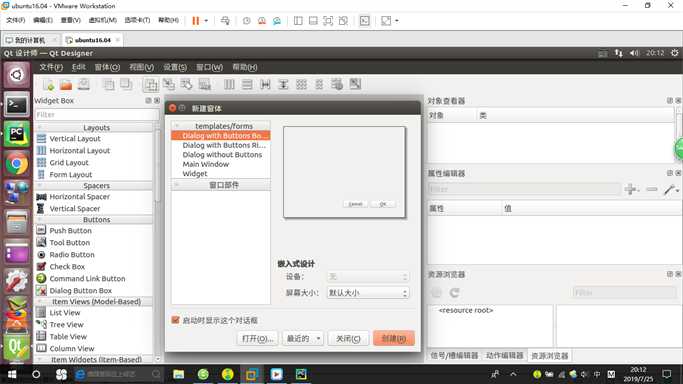Image resolution: width=683 pixels, height=384 pixels.
Task: Collapse Item Views (Model-Based) category
Action: [39, 301]
